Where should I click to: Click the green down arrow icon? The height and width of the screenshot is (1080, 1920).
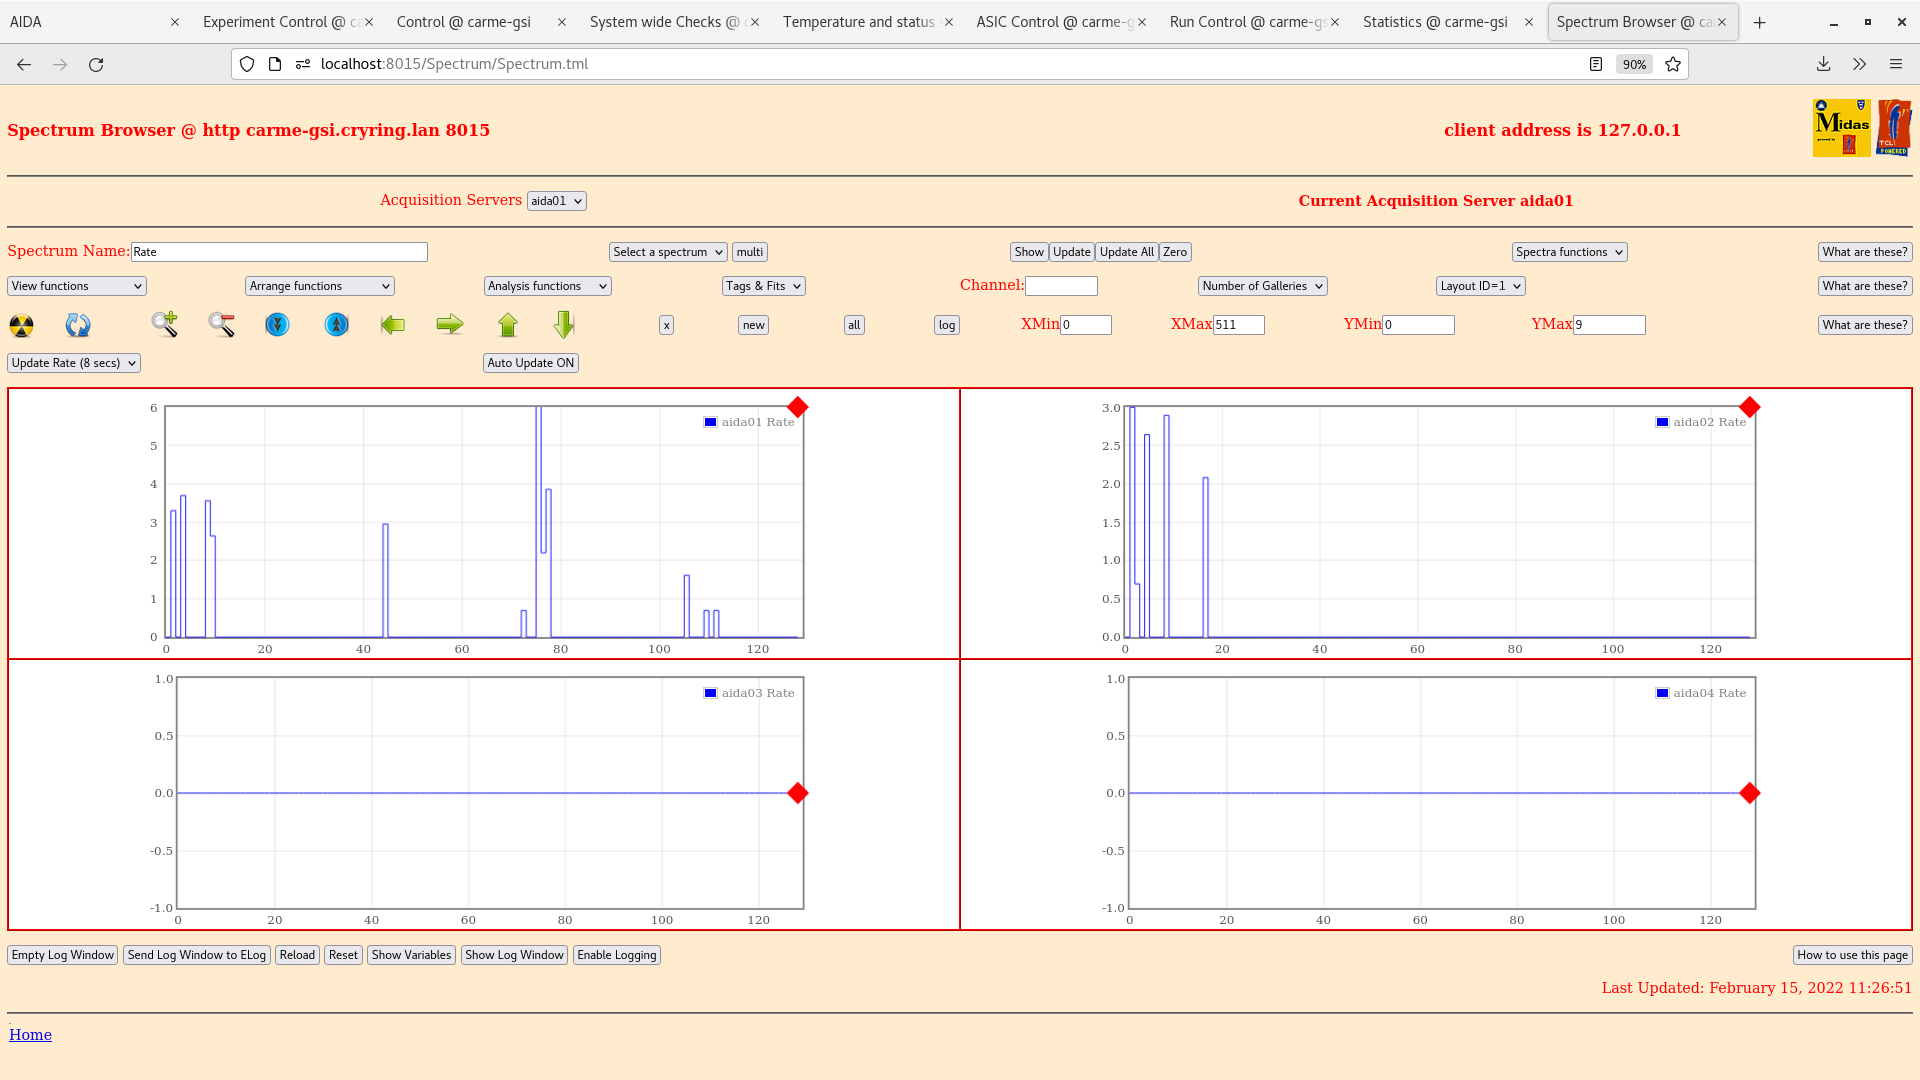tap(564, 324)
